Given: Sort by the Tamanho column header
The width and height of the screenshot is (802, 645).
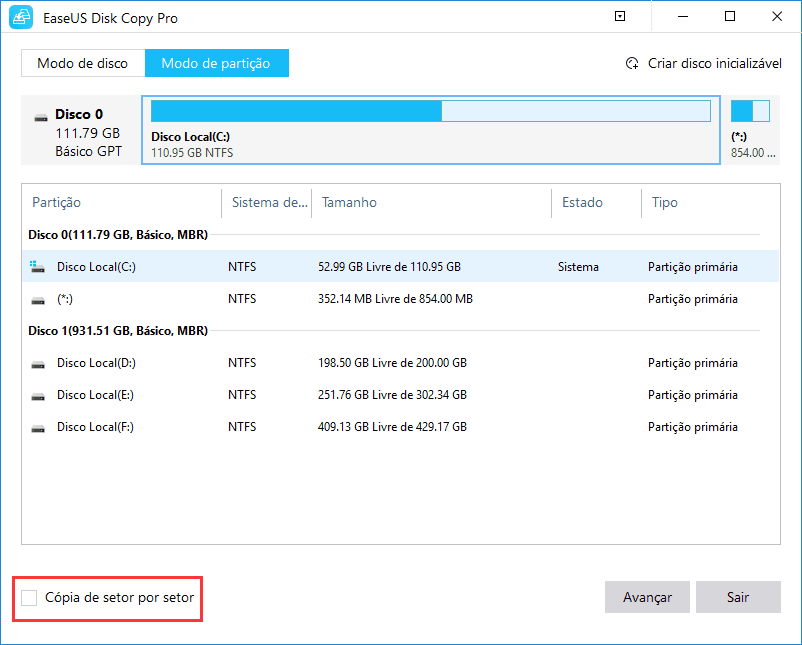Looking at the screenshot, I should (x=349, y=203).
